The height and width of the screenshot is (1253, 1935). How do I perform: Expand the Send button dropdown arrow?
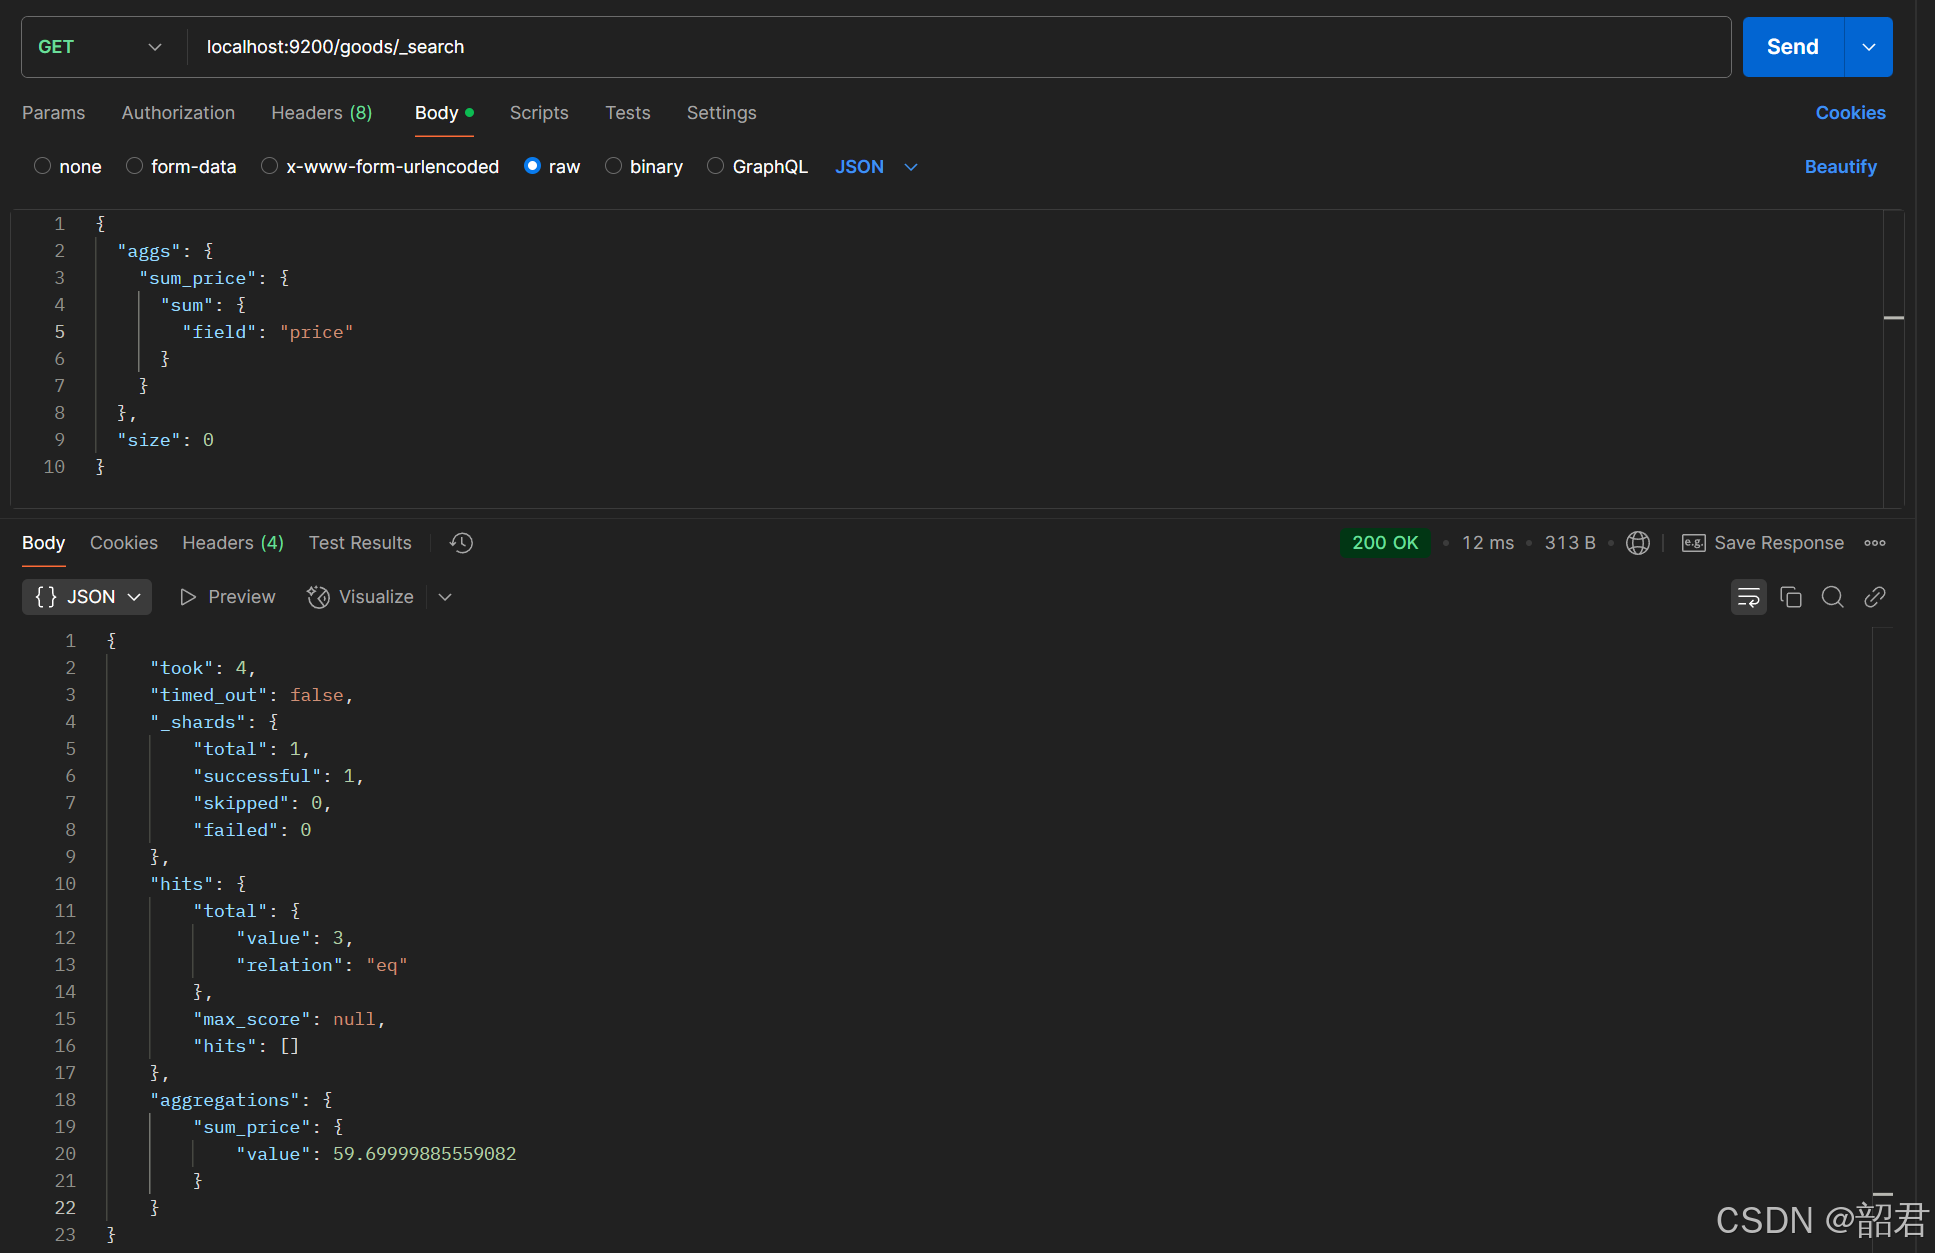tap(1868, 47)
